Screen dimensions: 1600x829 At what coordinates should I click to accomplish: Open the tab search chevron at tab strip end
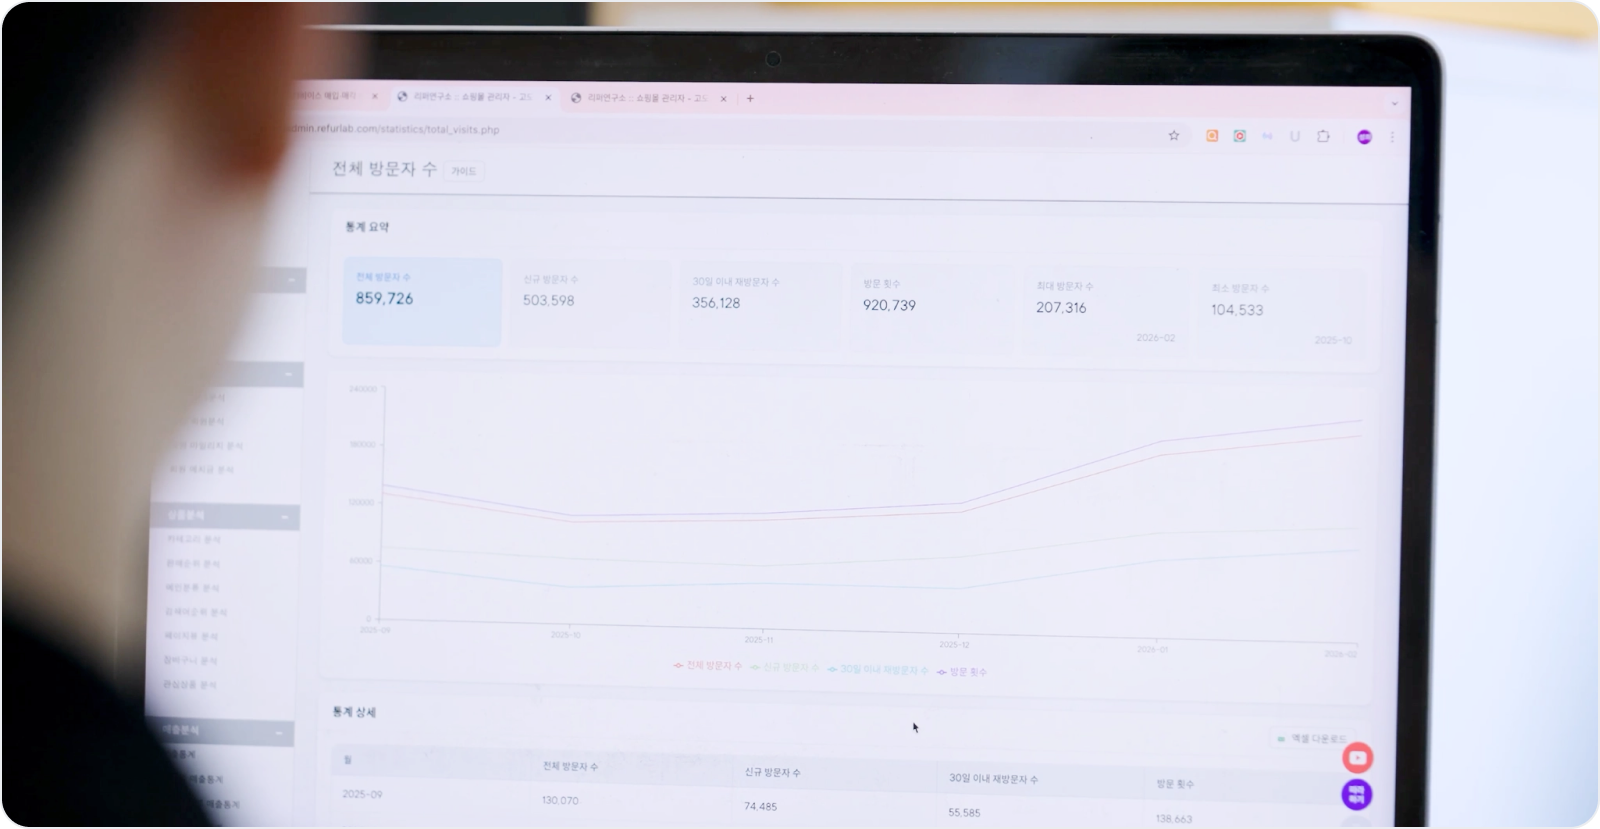tap(1394, 103)
